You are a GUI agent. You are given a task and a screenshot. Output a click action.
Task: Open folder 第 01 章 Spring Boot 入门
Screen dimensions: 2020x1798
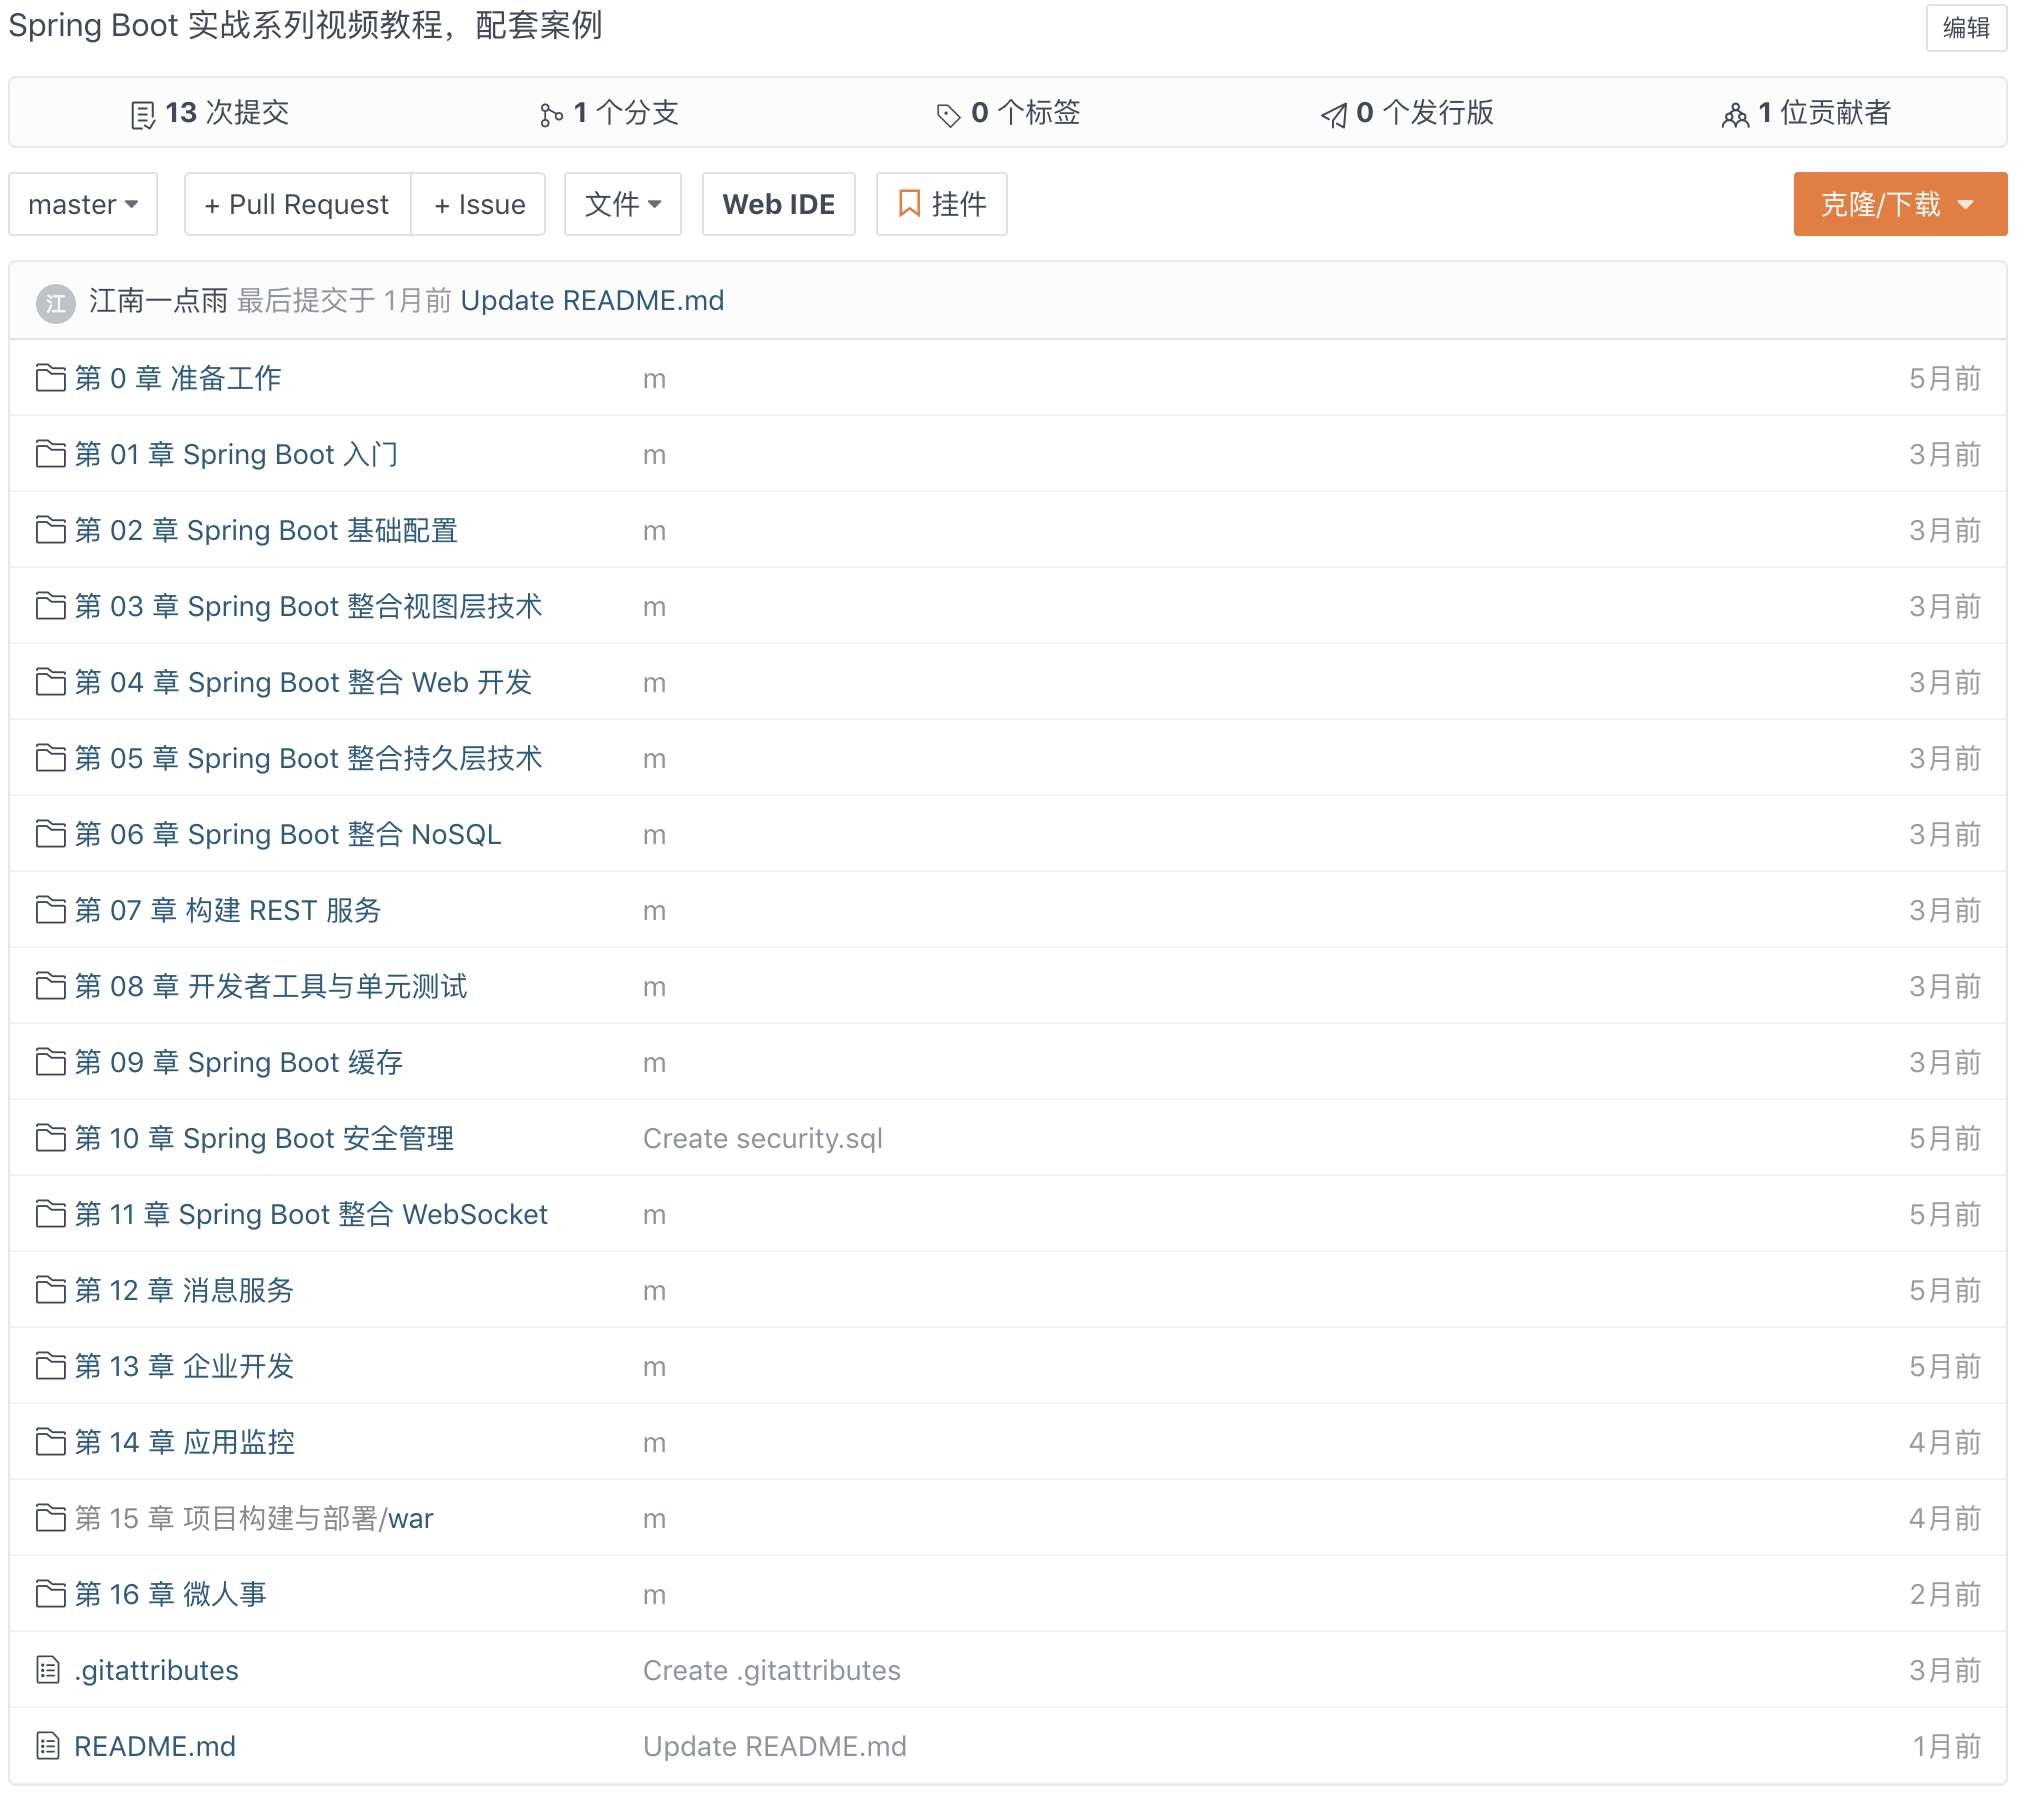tap(237, 454)
